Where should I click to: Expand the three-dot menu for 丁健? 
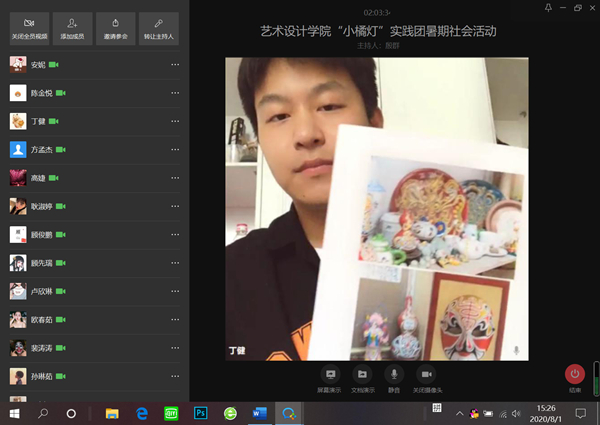click(x=175, y=121)
